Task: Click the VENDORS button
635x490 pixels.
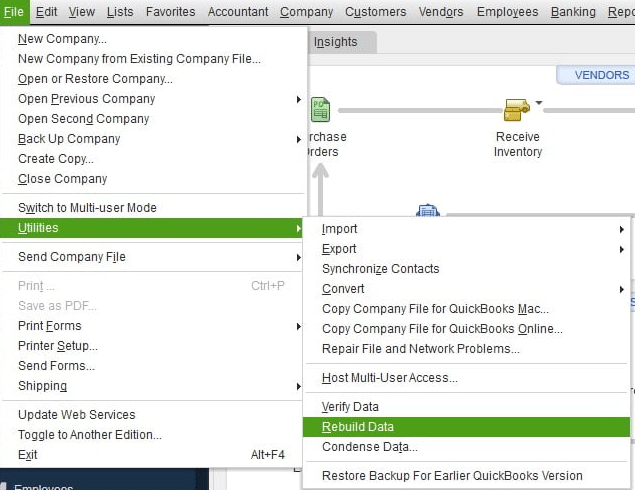Action: click(x=602, y=75)
